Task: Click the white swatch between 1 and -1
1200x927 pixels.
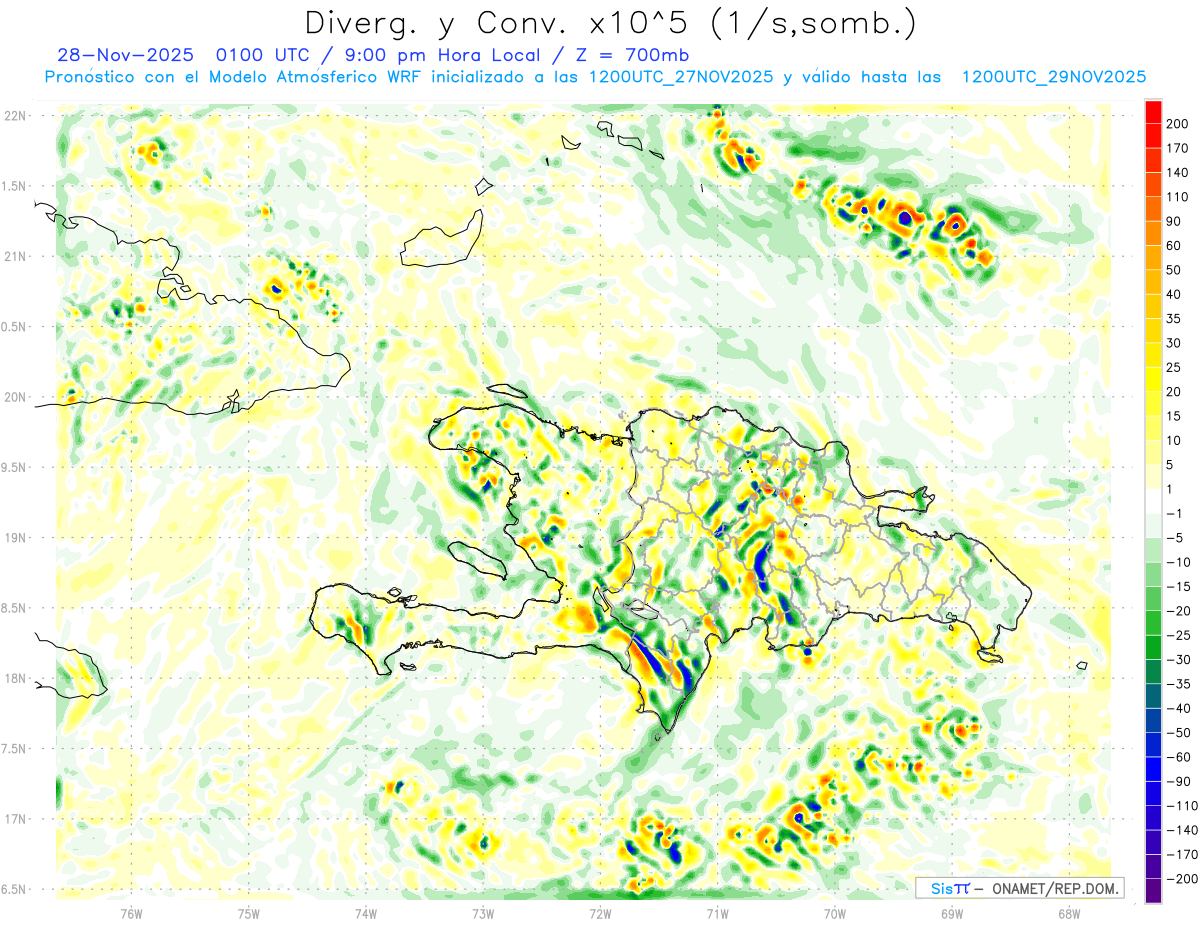Action: coord(1153,501)
